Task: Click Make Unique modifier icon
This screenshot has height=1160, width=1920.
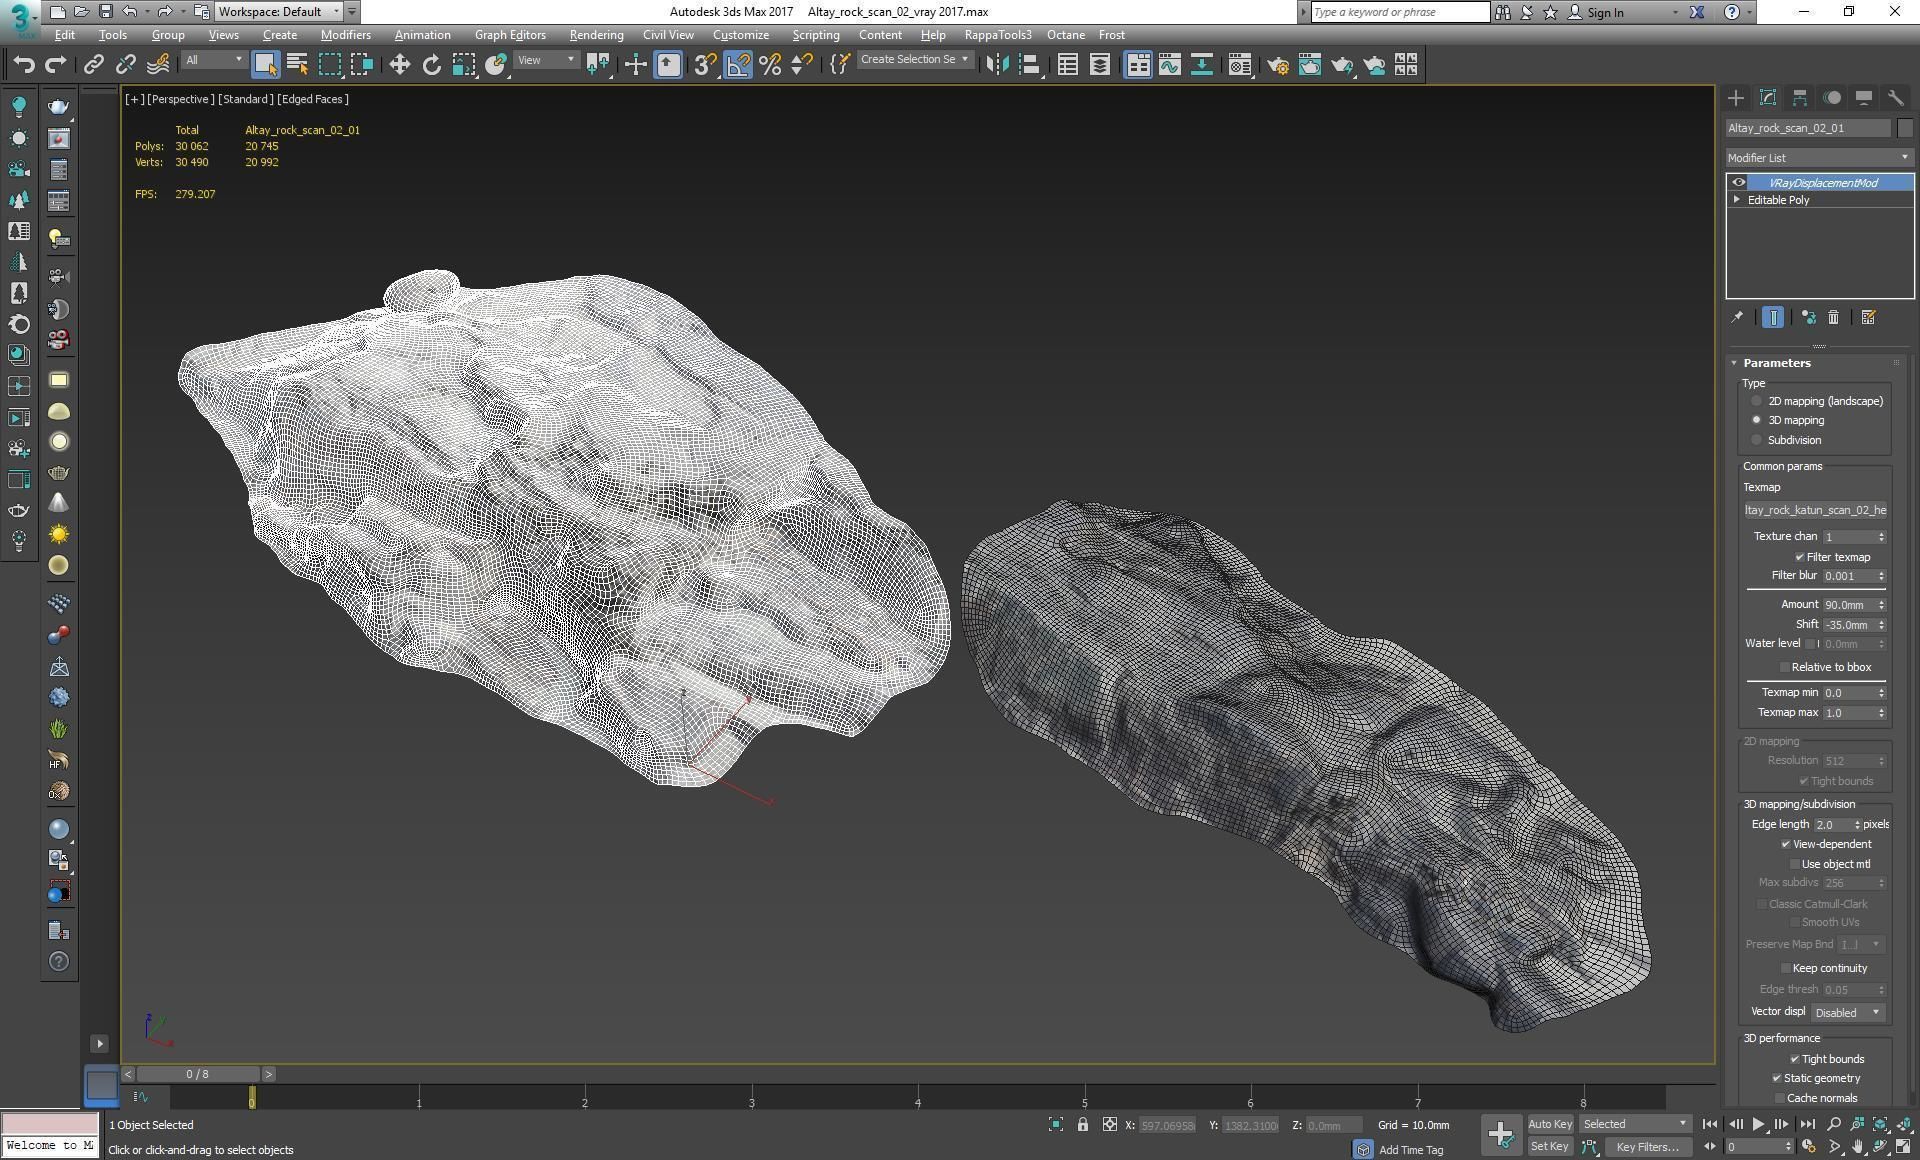Action: pyautogui.click(x=1808, y=317)
